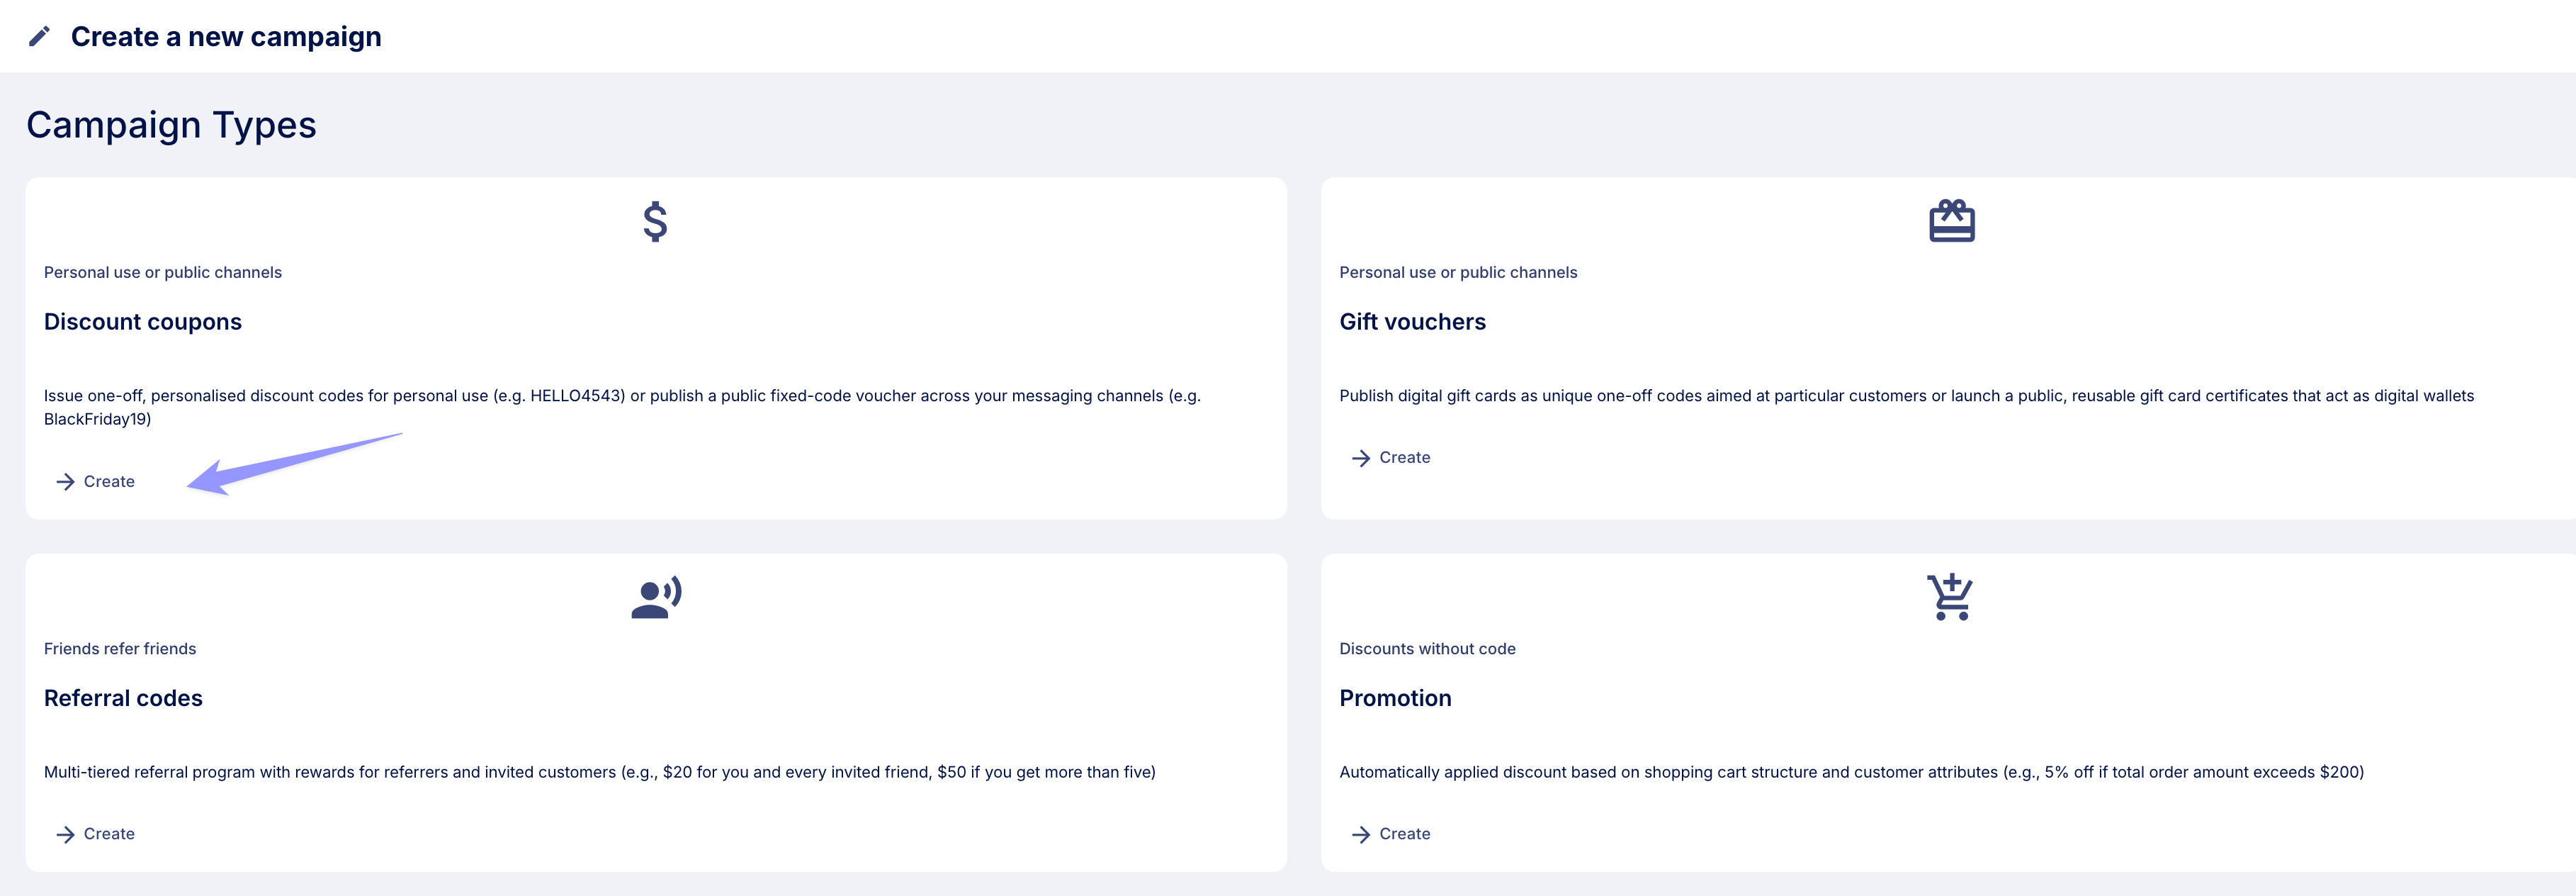2576x896 pixels.
Task: Click the arrow icon beside Promotion Create
Action: point(1361,834)
